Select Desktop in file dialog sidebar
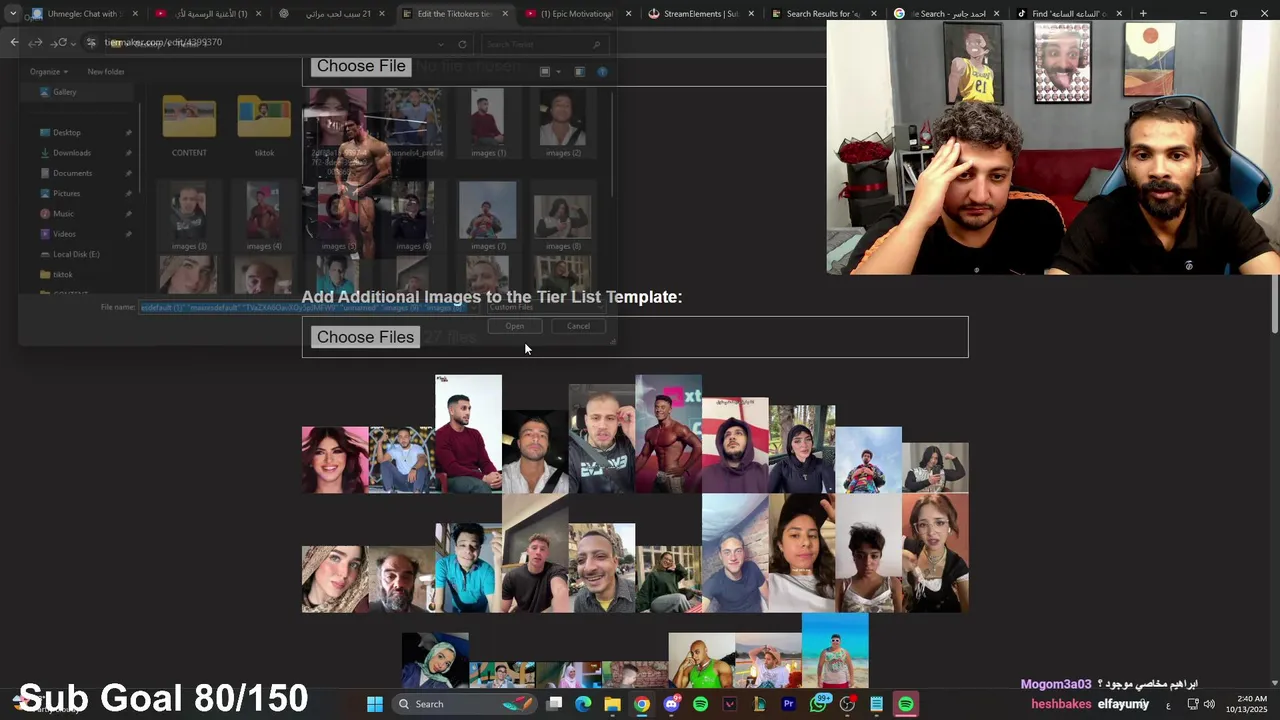Viewport: 1280px width, 720px height. click(x=66, y=133)
